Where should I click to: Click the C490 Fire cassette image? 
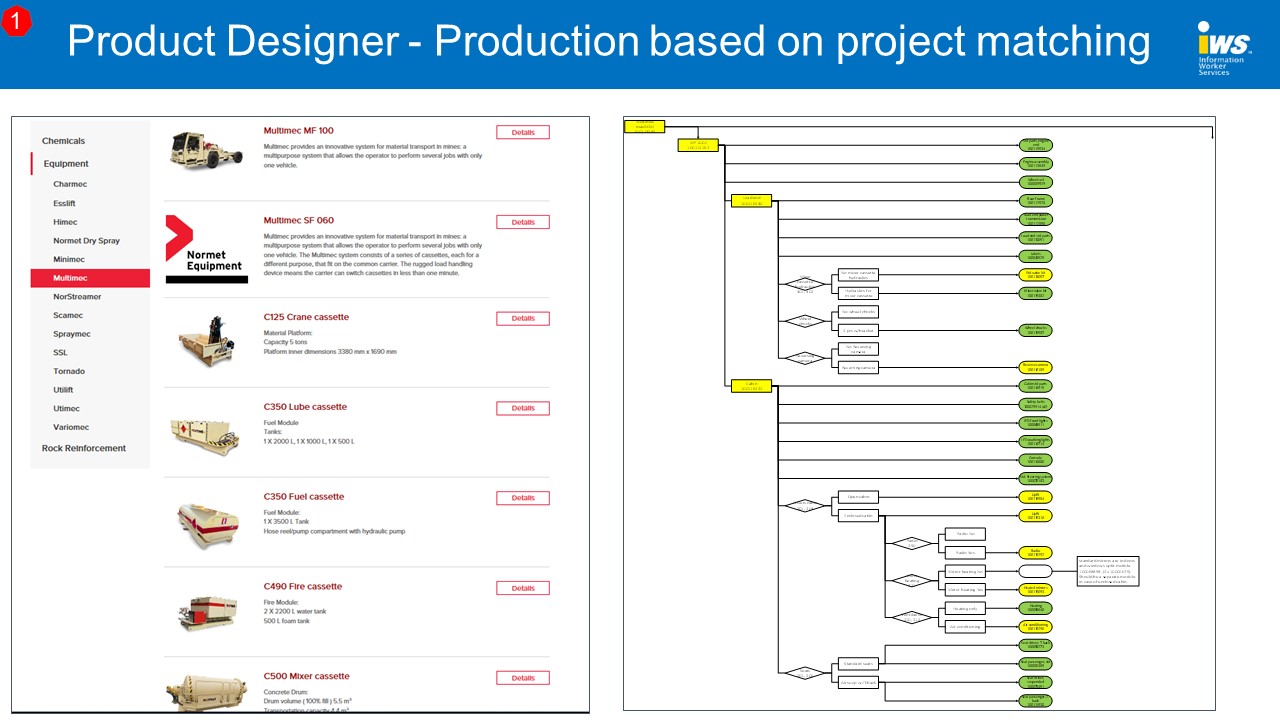point(207,612)
